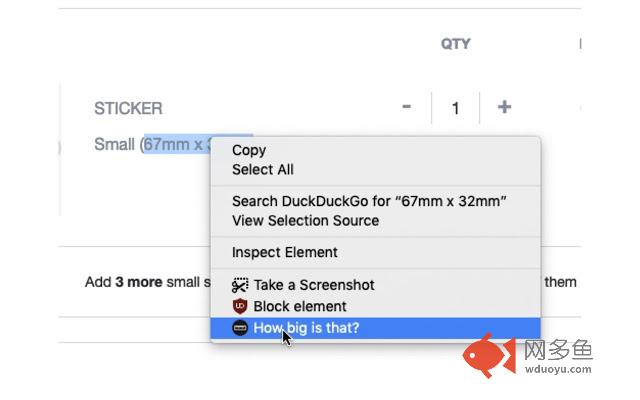Viewport: 640px width, 400px height.
Task: Click the QTY column header
Action: coord(456,44)
